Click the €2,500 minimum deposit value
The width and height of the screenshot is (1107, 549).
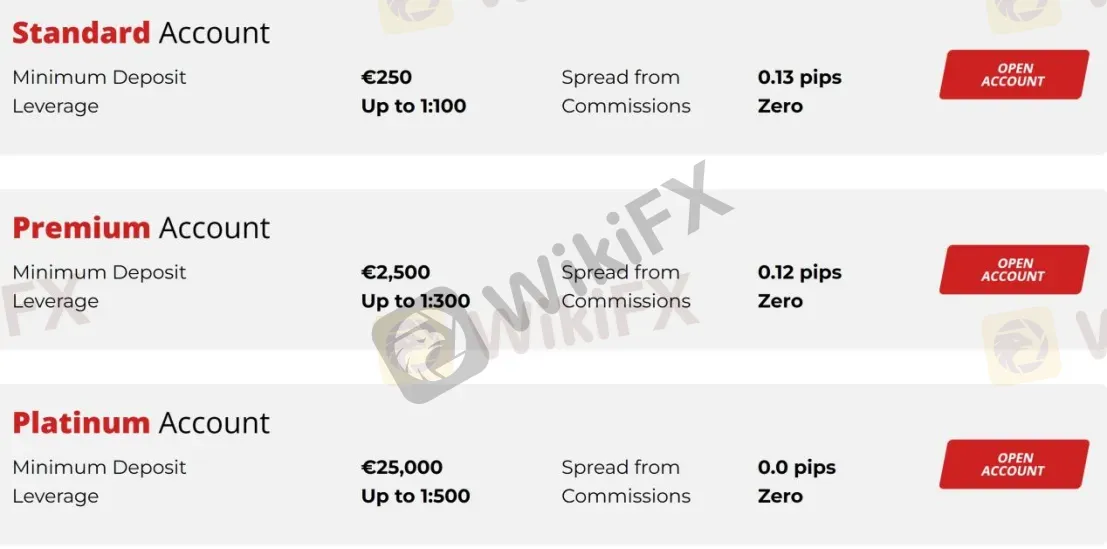(x=395, y=272)
